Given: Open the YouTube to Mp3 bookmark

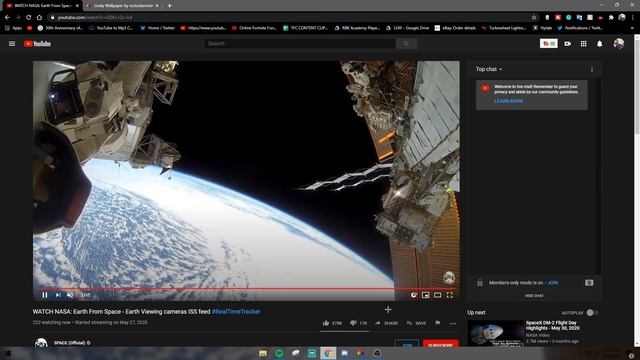Looking at the screenshot, I should pyautogui.click(x=111, y=28).
